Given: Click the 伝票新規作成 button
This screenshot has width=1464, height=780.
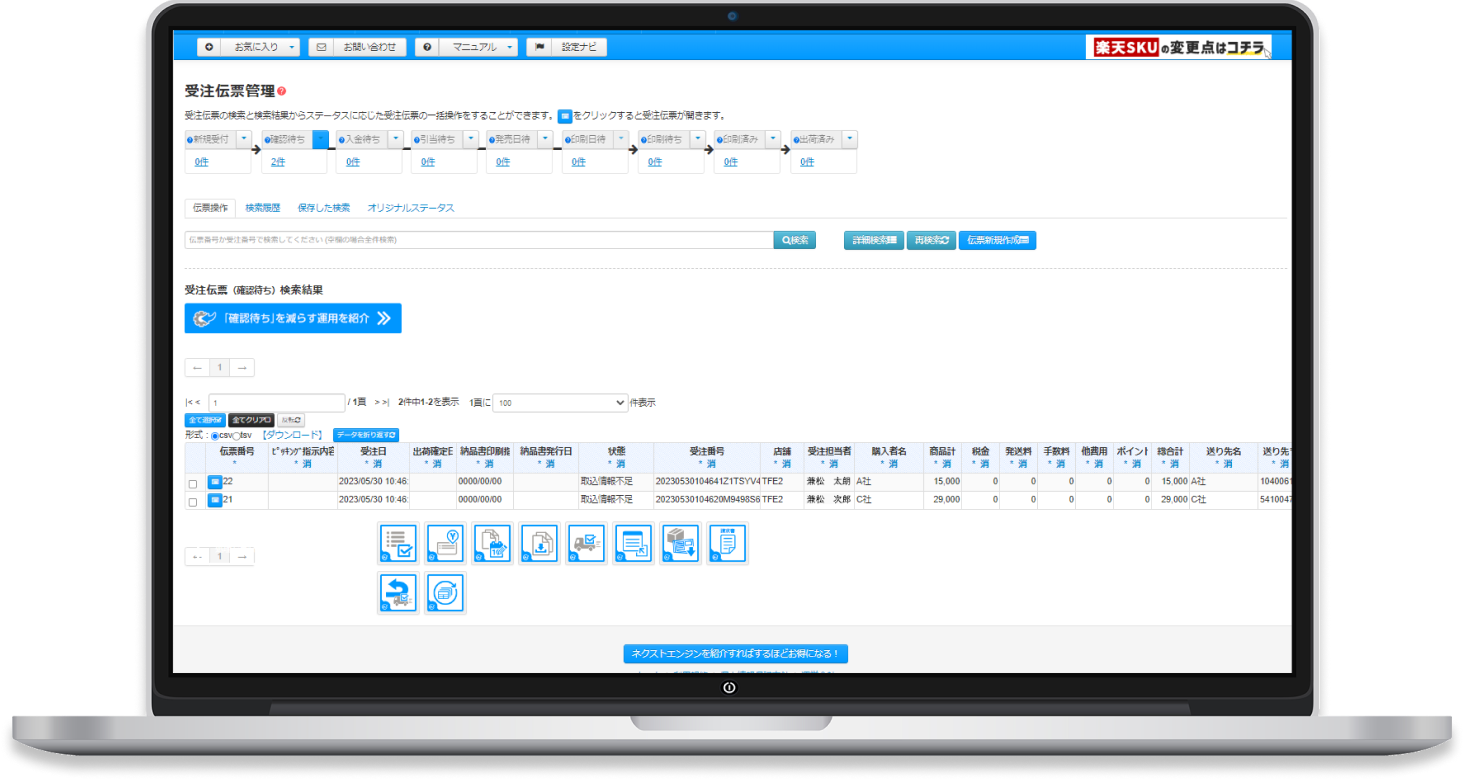Looking at the screenshot, I should click(x=997, y=240).
